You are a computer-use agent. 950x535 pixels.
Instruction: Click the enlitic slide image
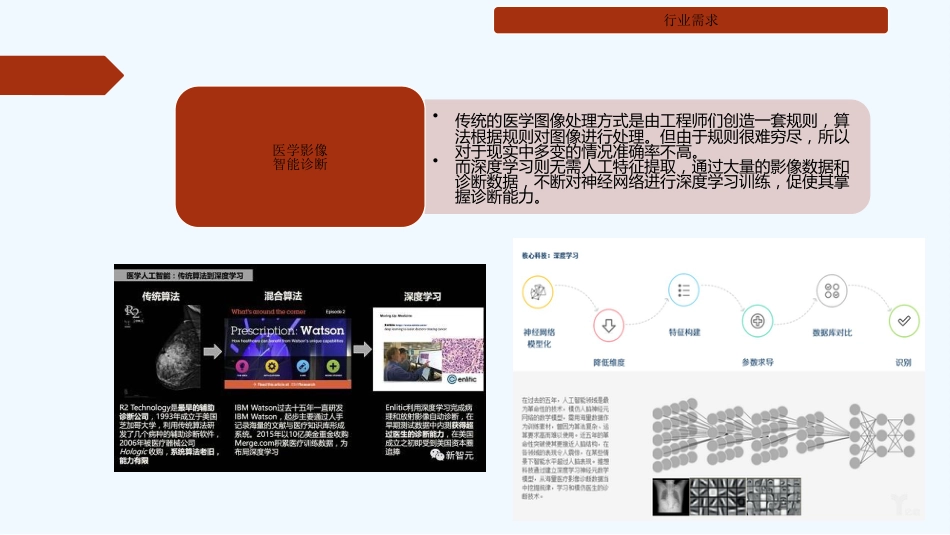(x=428, y=349)
